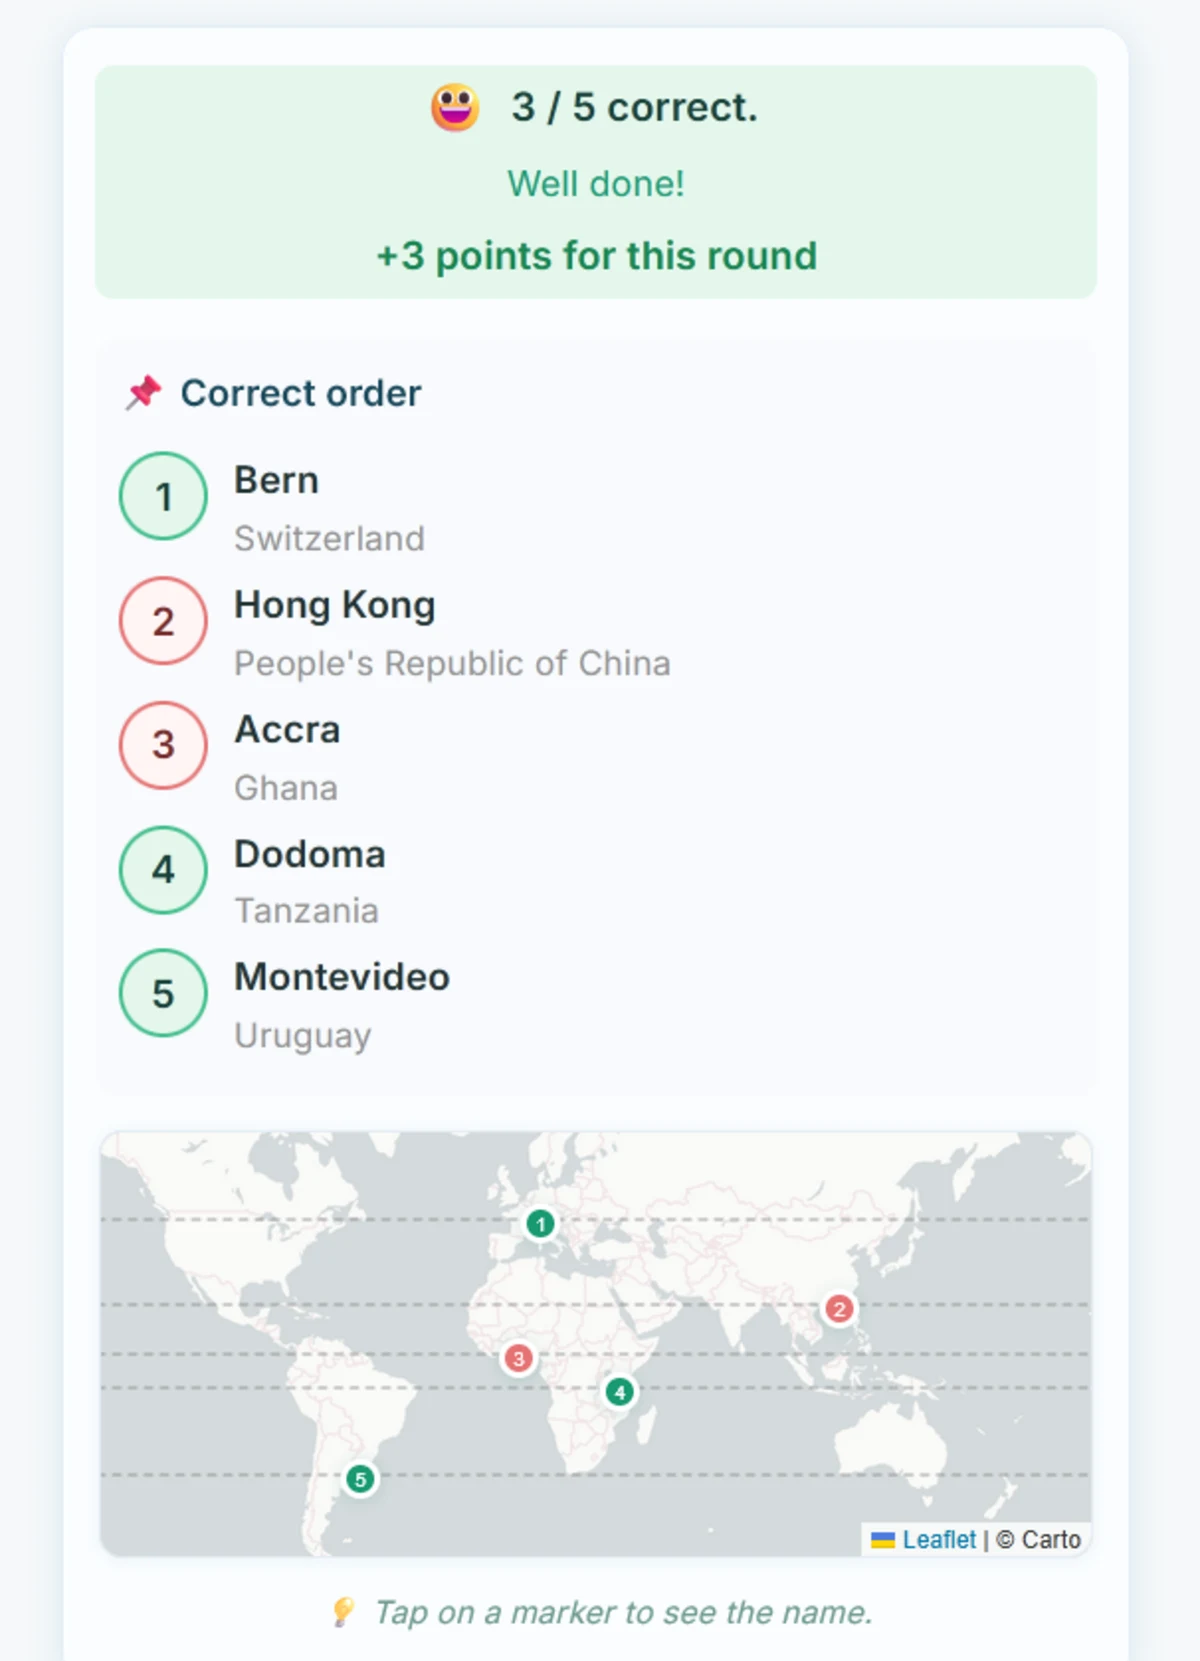Image resolution: width=1200 pixels, height=1661 pixels.
Task: Tap green map marker 4 in East Africa
Action: coord(620,1391)
